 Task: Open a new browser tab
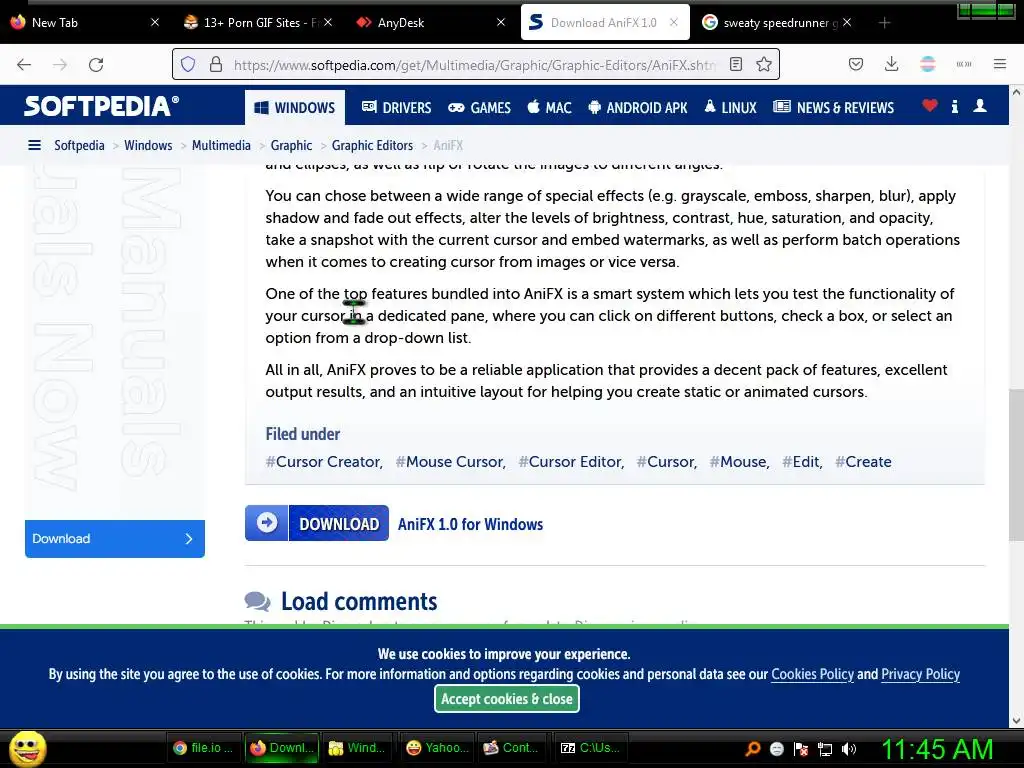(x=884, y=23)
